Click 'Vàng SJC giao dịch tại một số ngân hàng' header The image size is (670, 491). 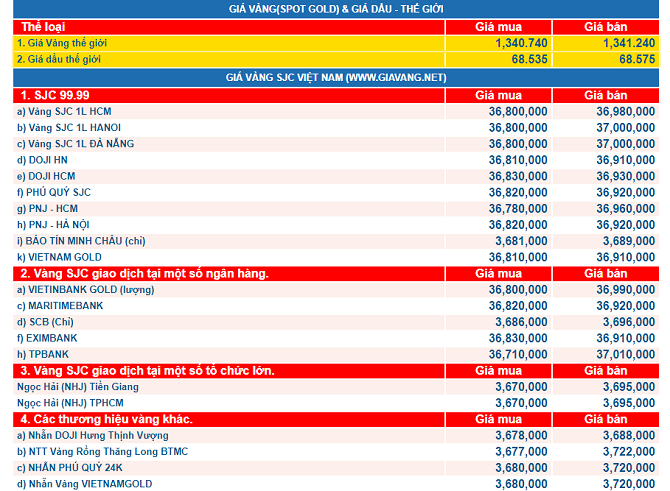(144, 273)
